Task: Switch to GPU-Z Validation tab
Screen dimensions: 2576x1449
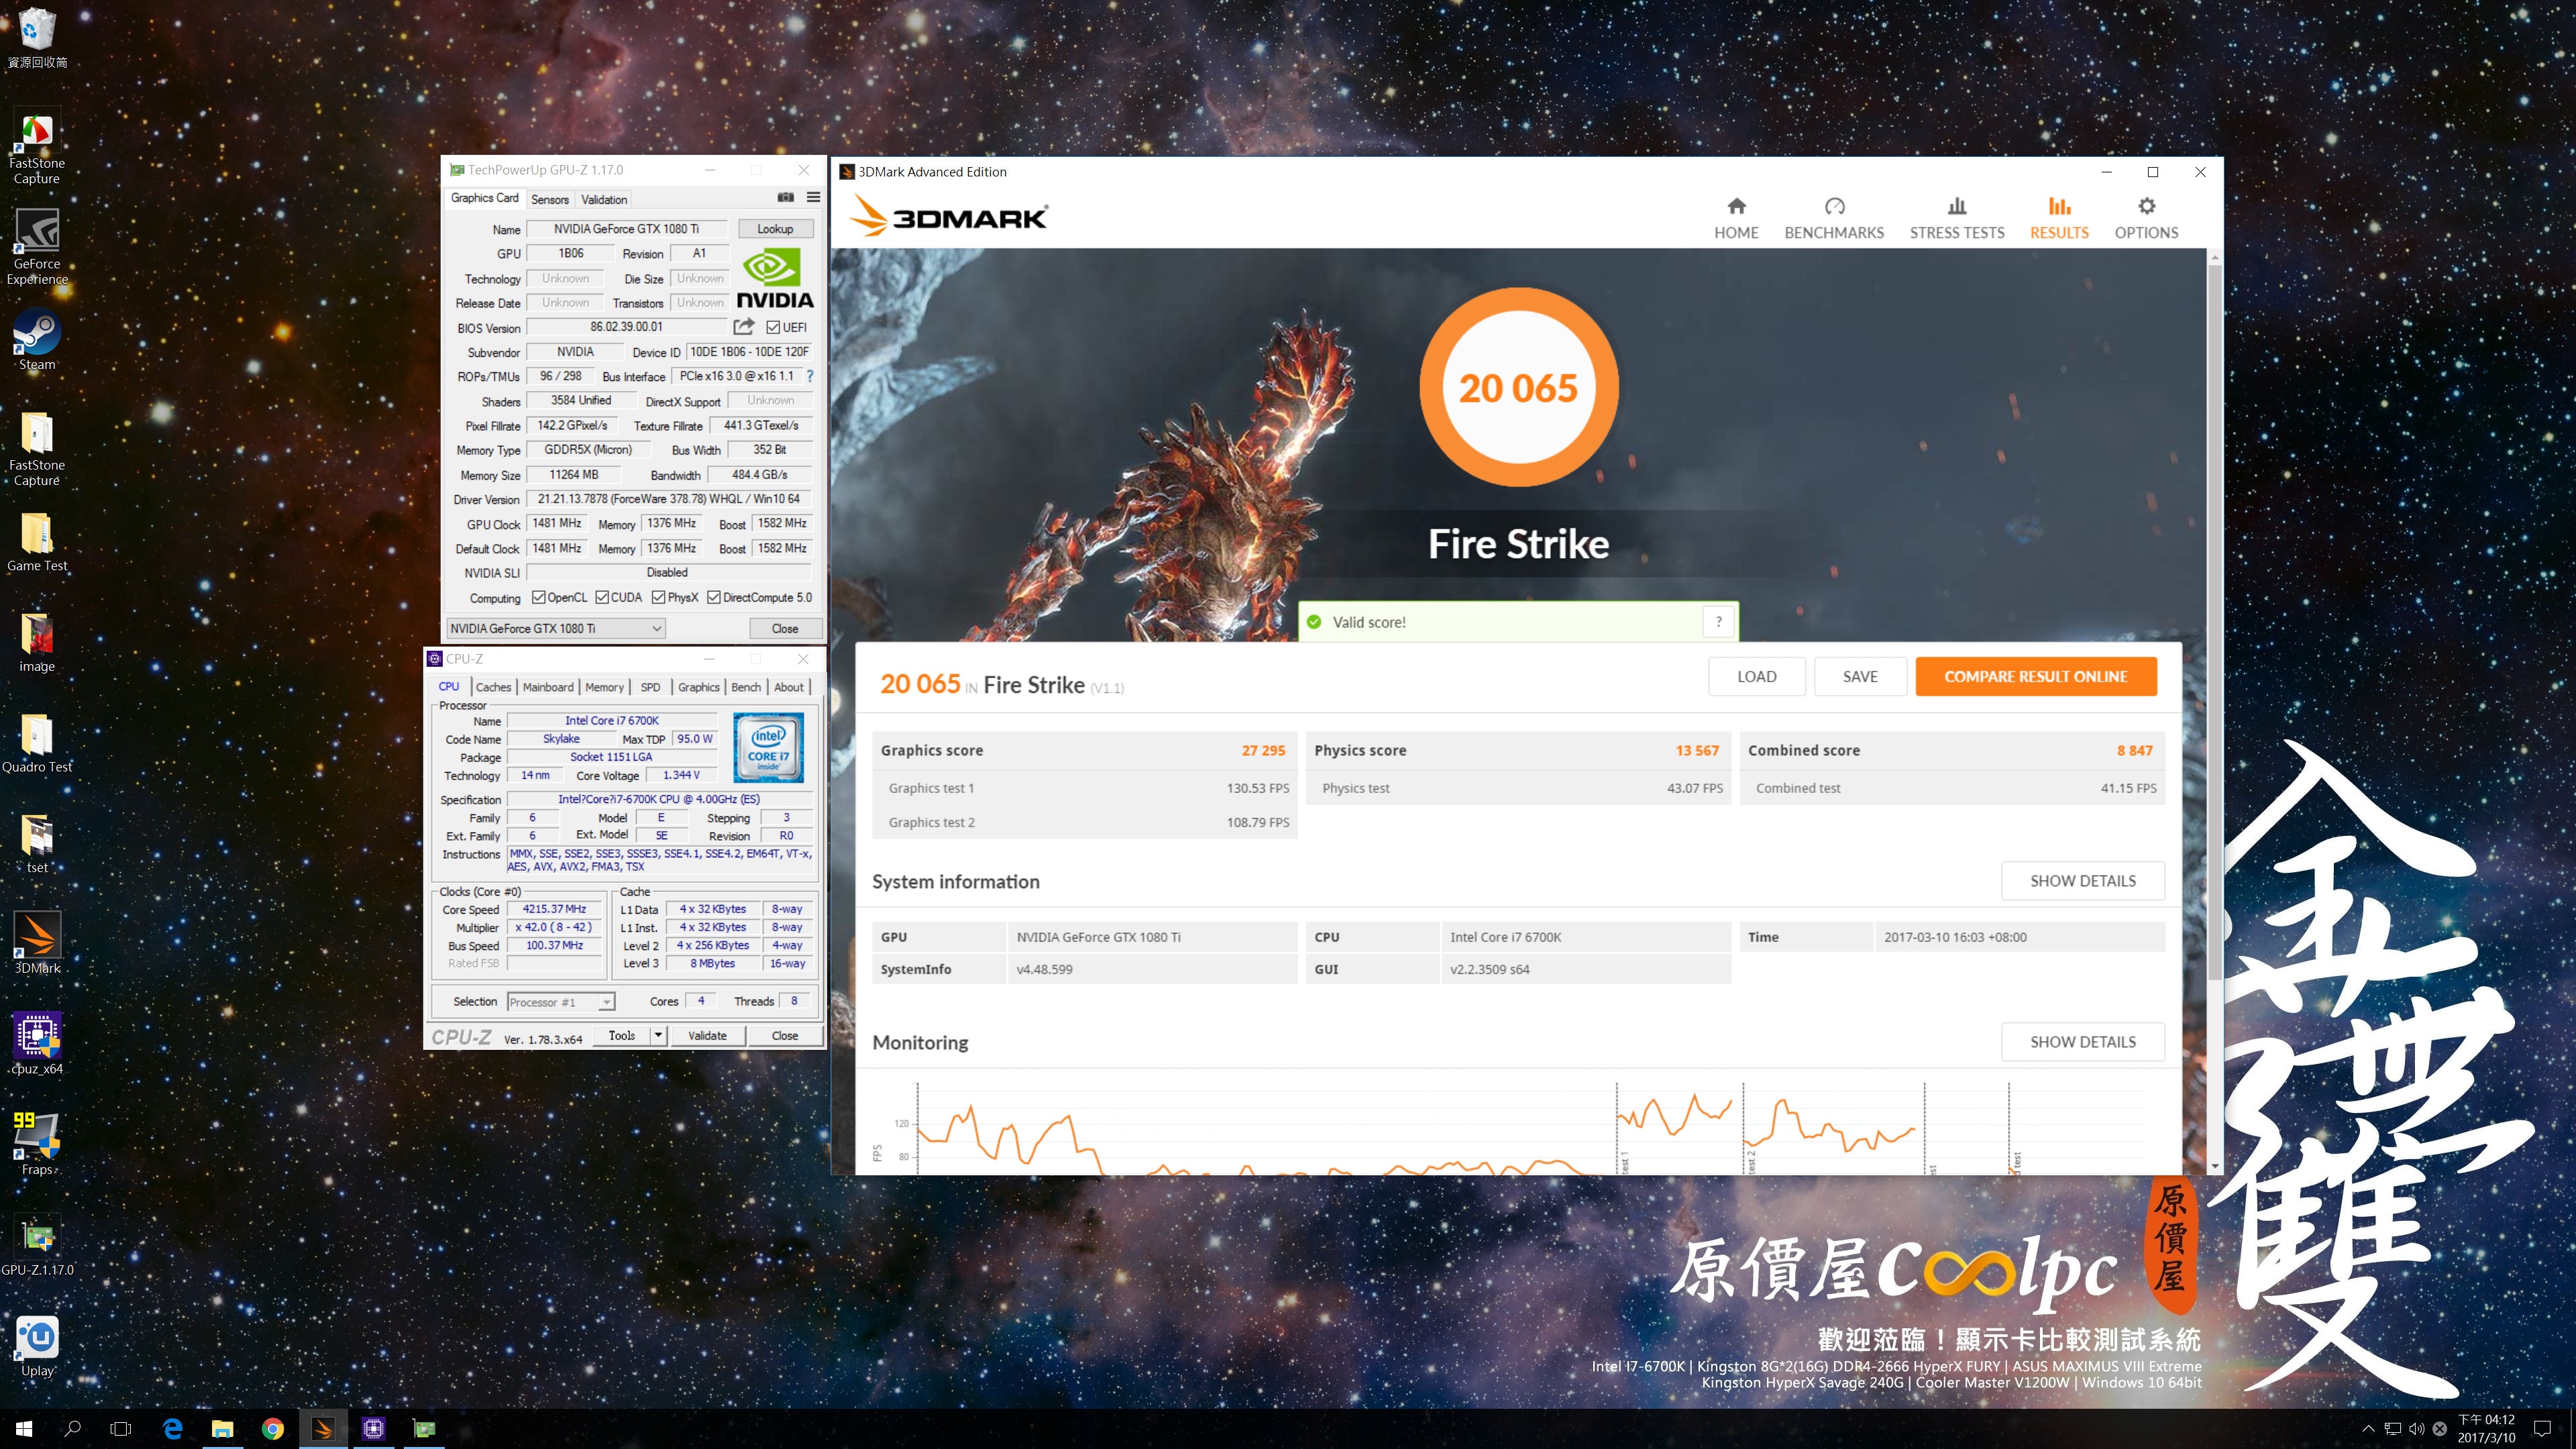Action: (604, 199)
